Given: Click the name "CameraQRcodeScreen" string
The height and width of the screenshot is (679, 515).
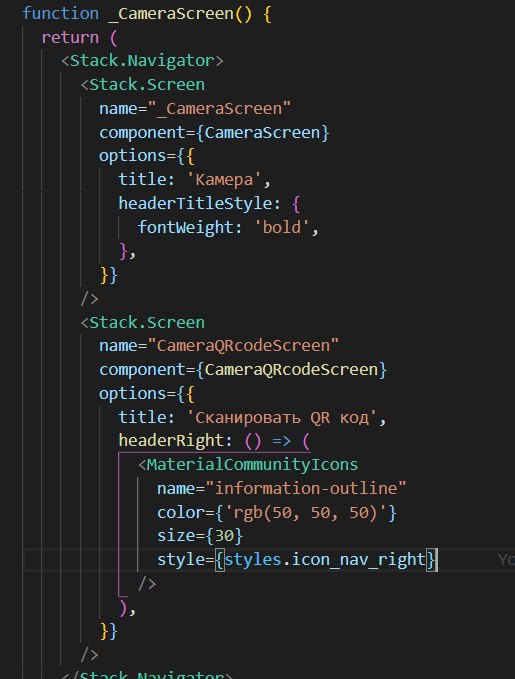Looking at the screenshot, I should (x=243, y=346).
